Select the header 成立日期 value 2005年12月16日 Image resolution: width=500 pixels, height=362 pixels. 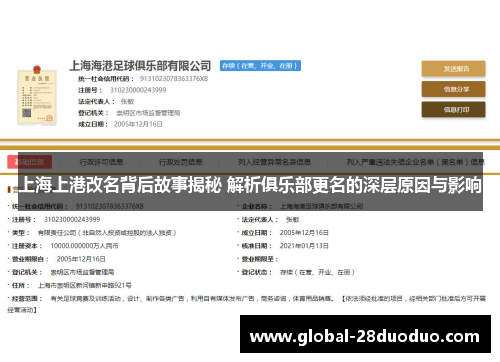click(138, 124)
